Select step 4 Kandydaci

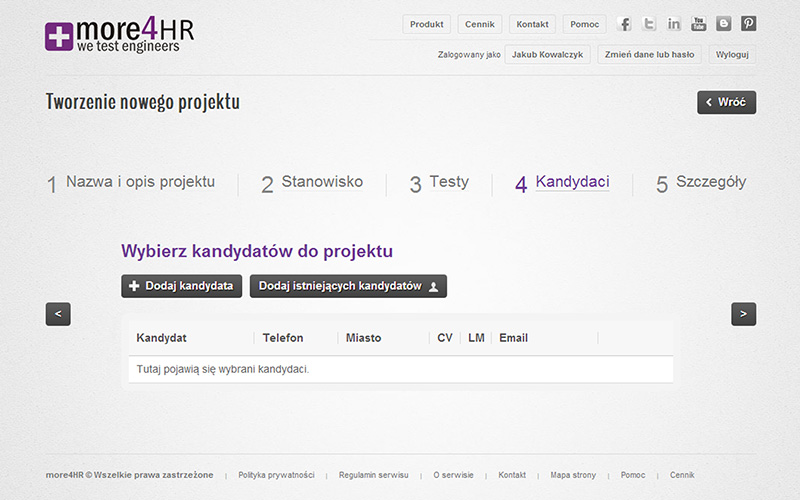pos(562,183)
